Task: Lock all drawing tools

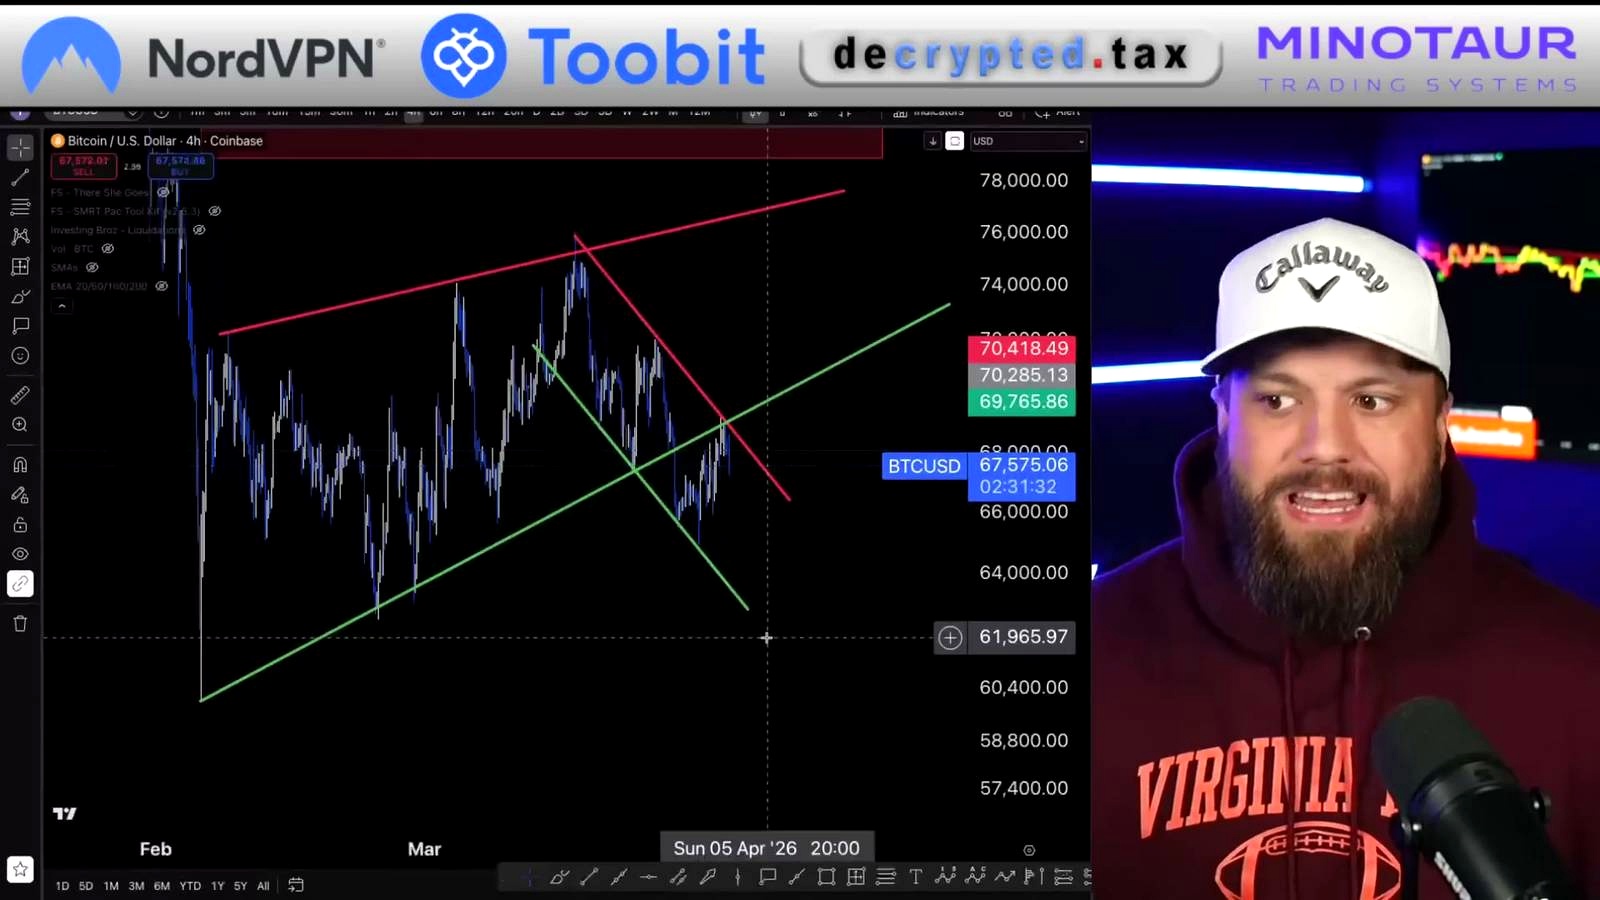Action: pyautogui.click(x=20, y=525)
